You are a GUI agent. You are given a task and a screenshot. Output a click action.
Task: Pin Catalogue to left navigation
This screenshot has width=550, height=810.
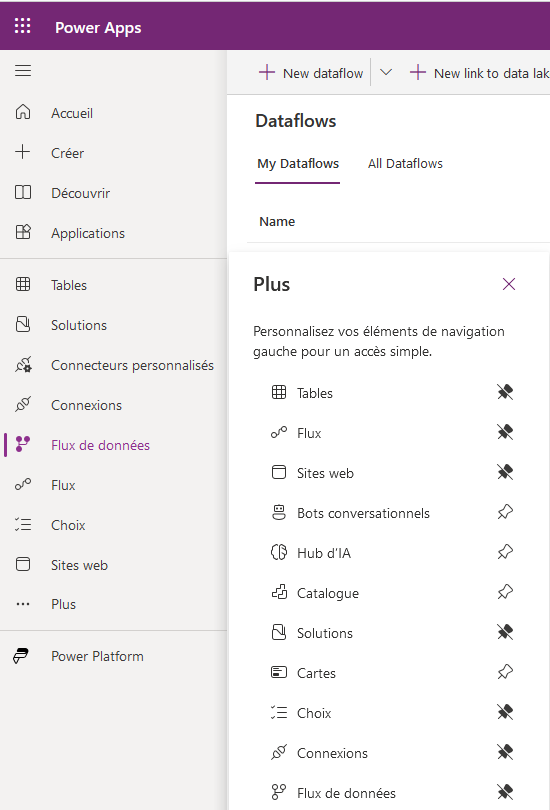pyautogui.click(x=505, y=592)
